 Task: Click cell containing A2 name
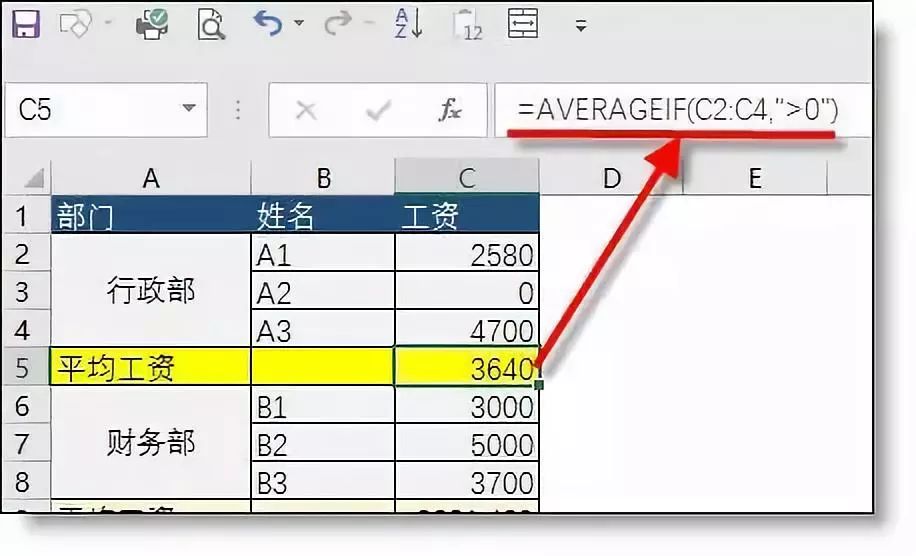[x=323, y=292]
